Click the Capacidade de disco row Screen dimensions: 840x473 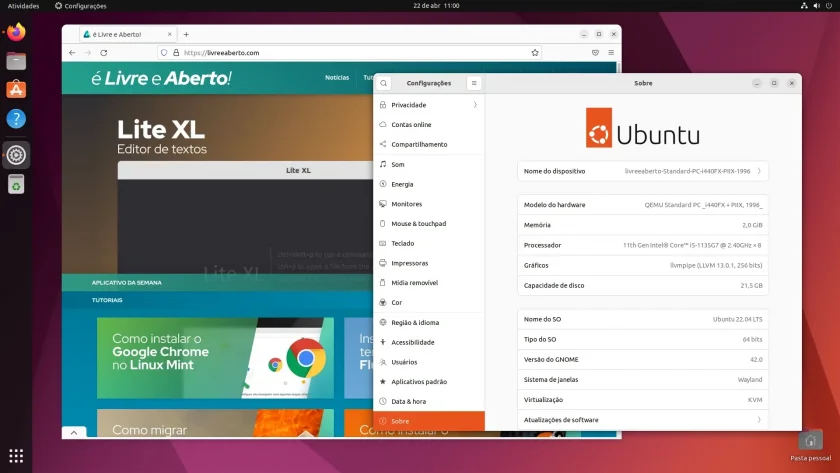click(642, 286)
